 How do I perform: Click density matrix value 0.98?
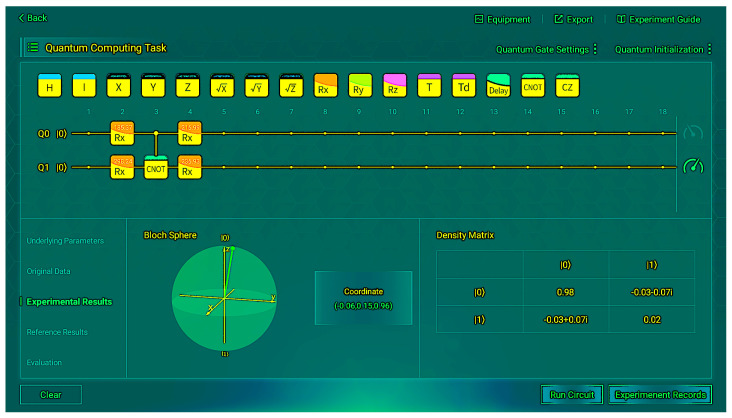pos(565,292)
